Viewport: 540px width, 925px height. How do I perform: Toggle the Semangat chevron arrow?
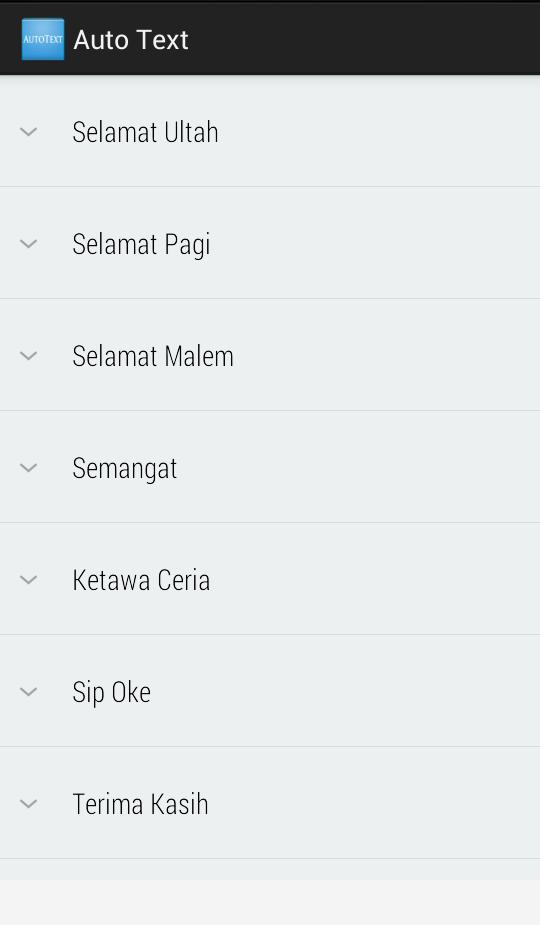[28, 468]
